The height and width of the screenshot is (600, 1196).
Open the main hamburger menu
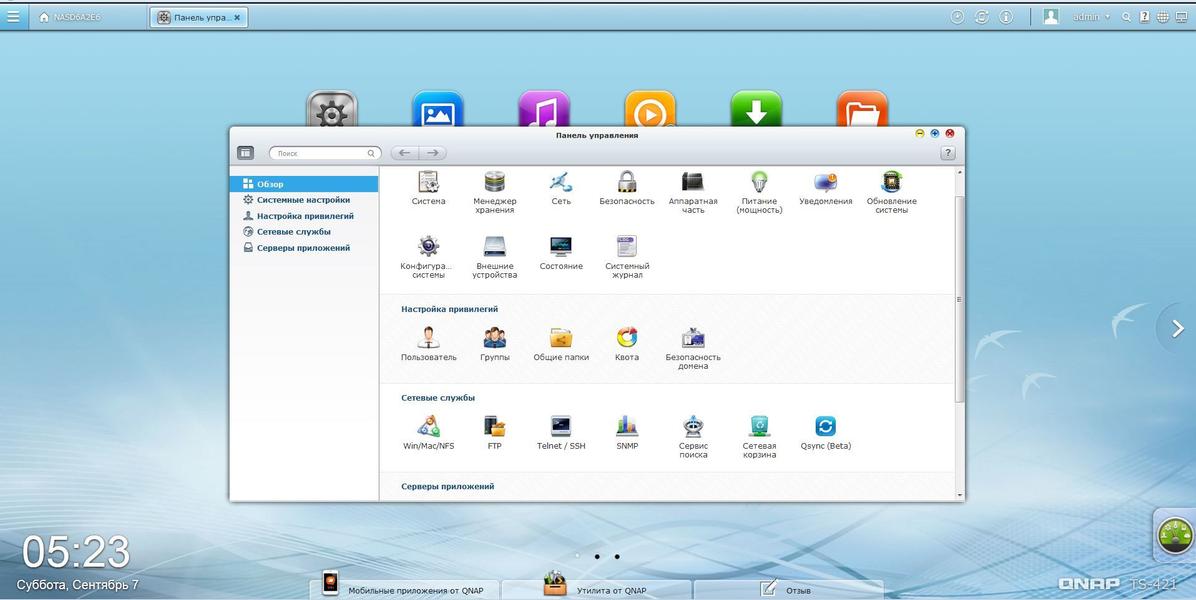[13, 16]
